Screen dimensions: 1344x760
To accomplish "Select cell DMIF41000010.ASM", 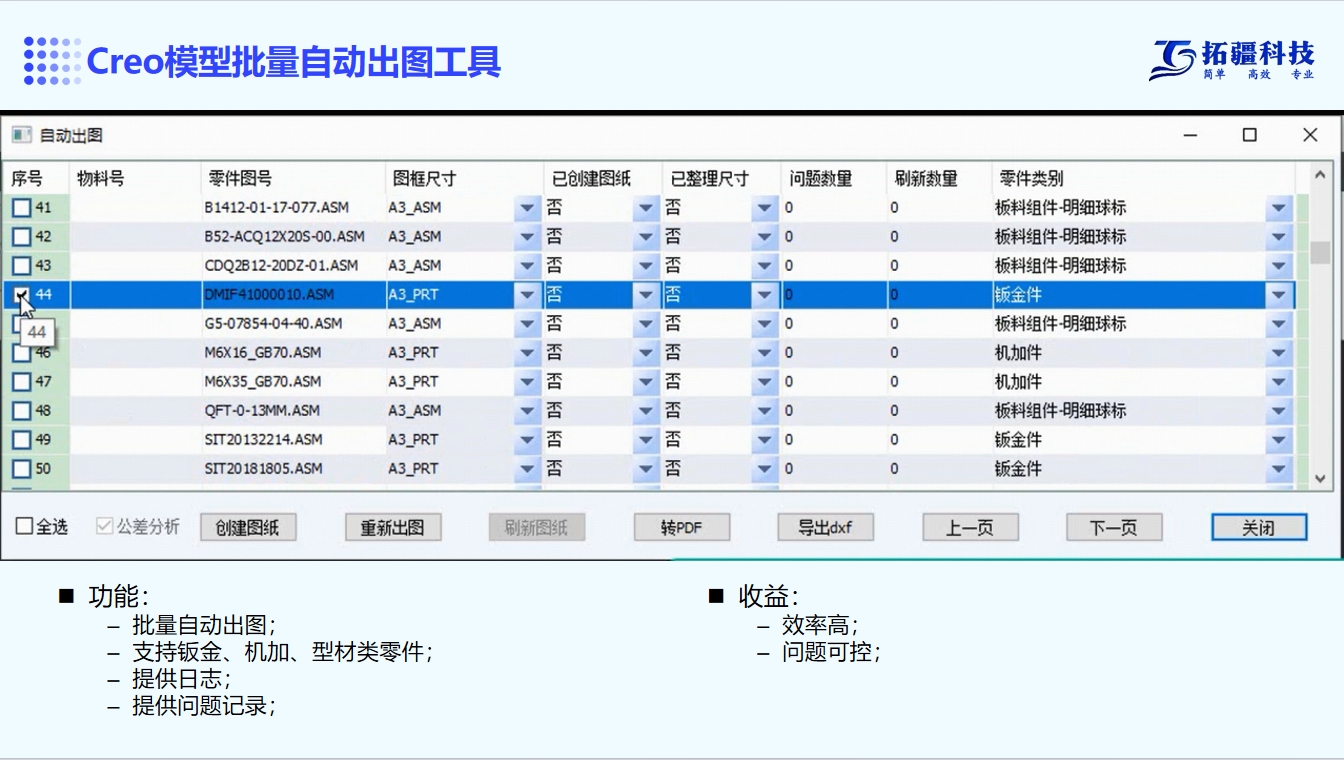I will [294, 295].
